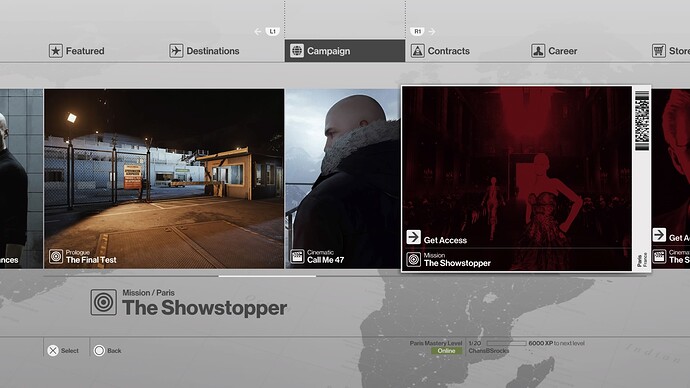Click the QR code on Showstopper card
The image size is (690, 388).
pos(642,120)
